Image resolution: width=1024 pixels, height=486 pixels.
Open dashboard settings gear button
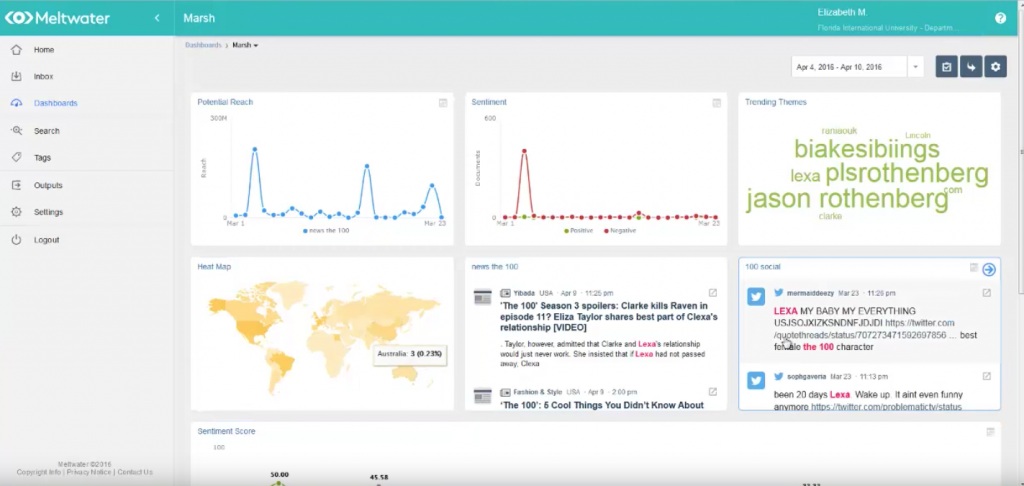tap(995, 67)
